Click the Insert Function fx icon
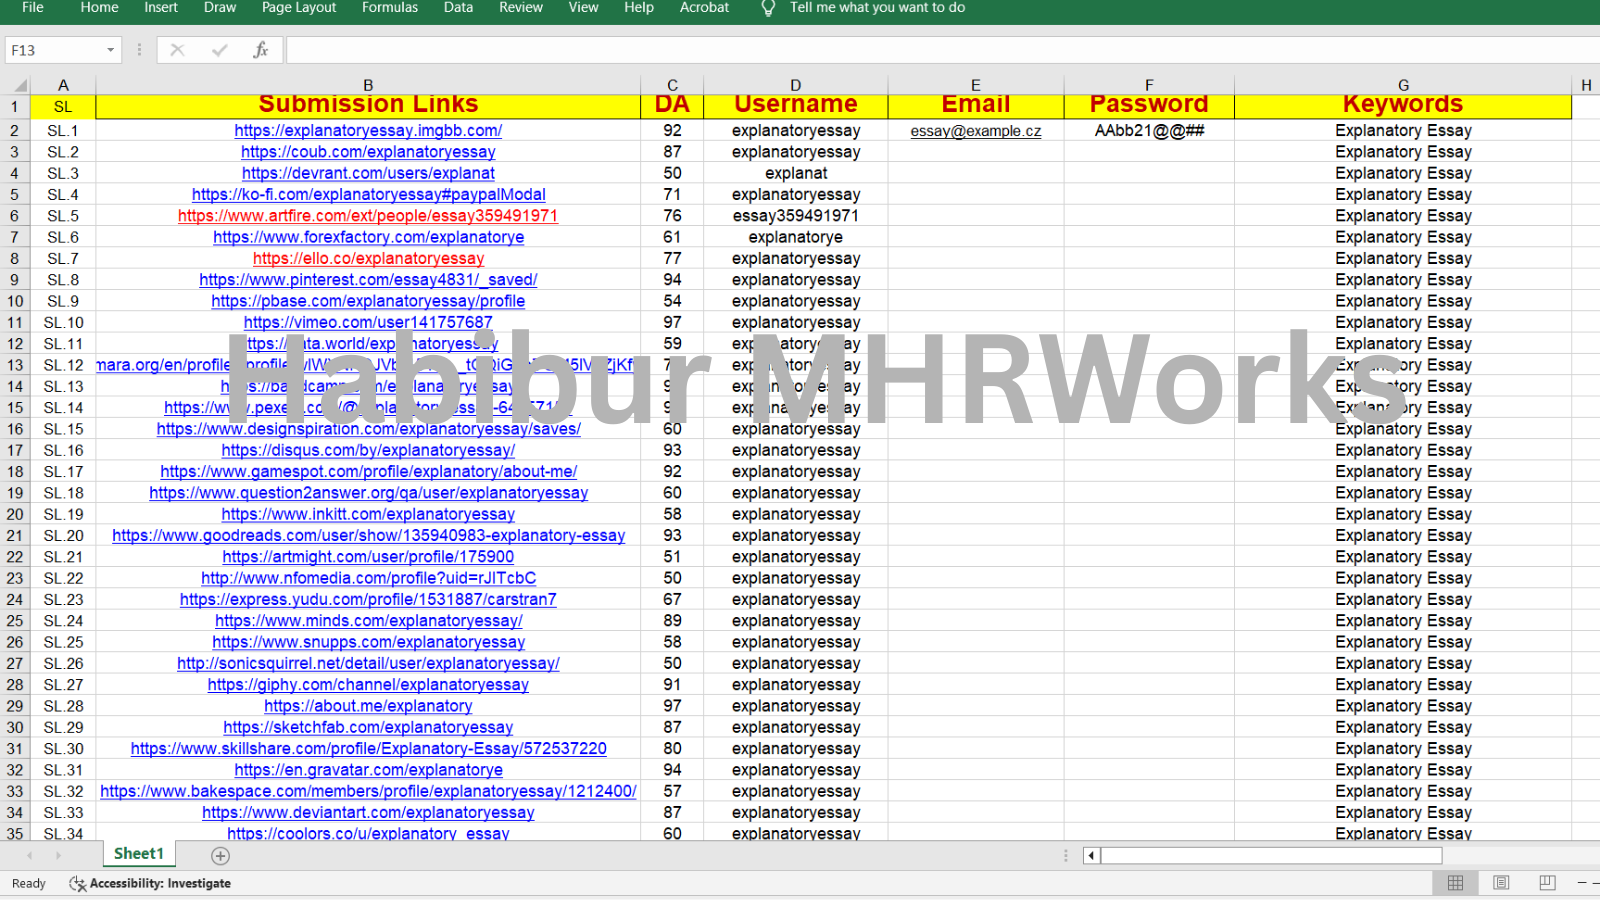1600x900 pixels. click(260, 50)
